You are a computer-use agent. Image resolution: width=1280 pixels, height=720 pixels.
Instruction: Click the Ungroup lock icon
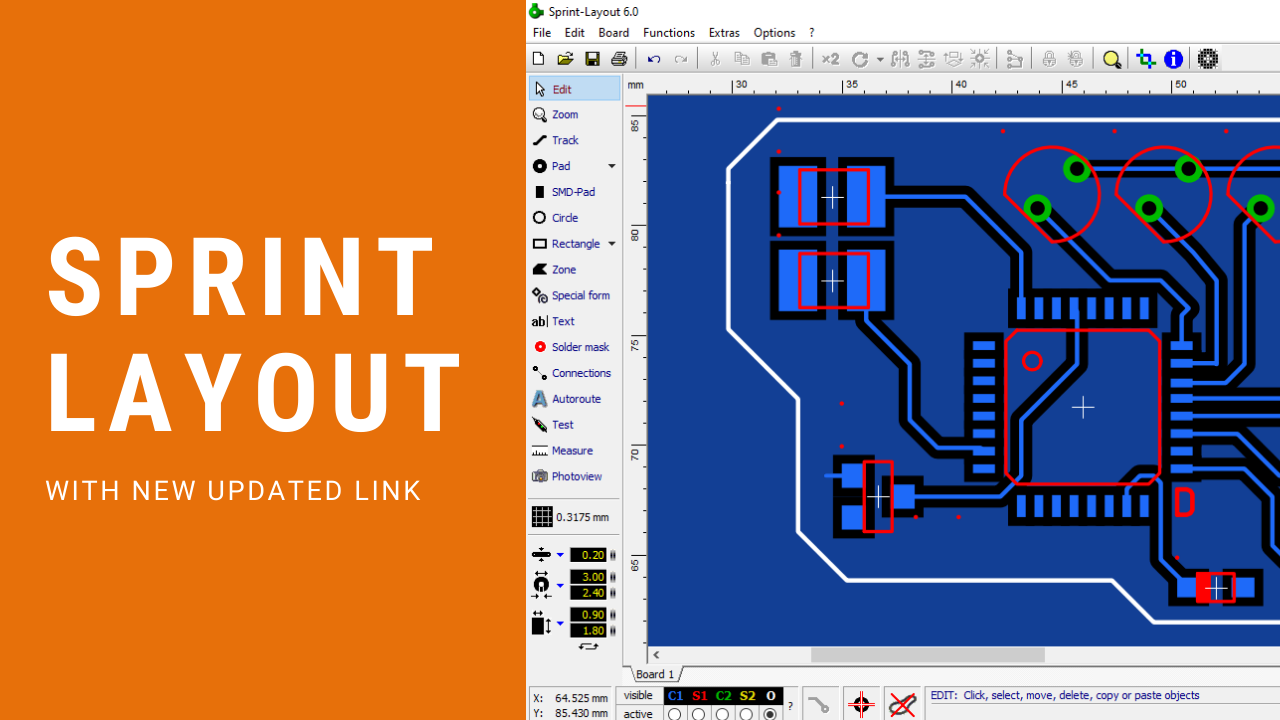click(x=1076, y=59)
